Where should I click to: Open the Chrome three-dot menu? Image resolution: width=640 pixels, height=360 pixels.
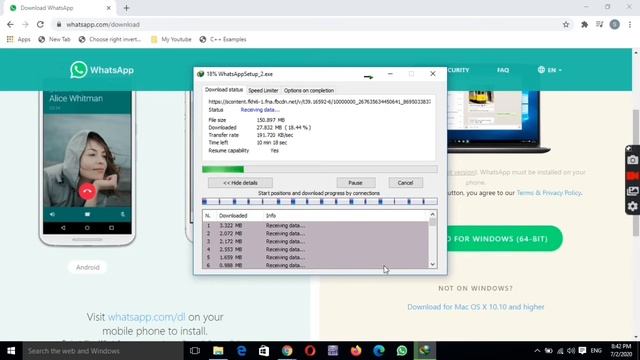pyautogui.click(x=630, y=24)
